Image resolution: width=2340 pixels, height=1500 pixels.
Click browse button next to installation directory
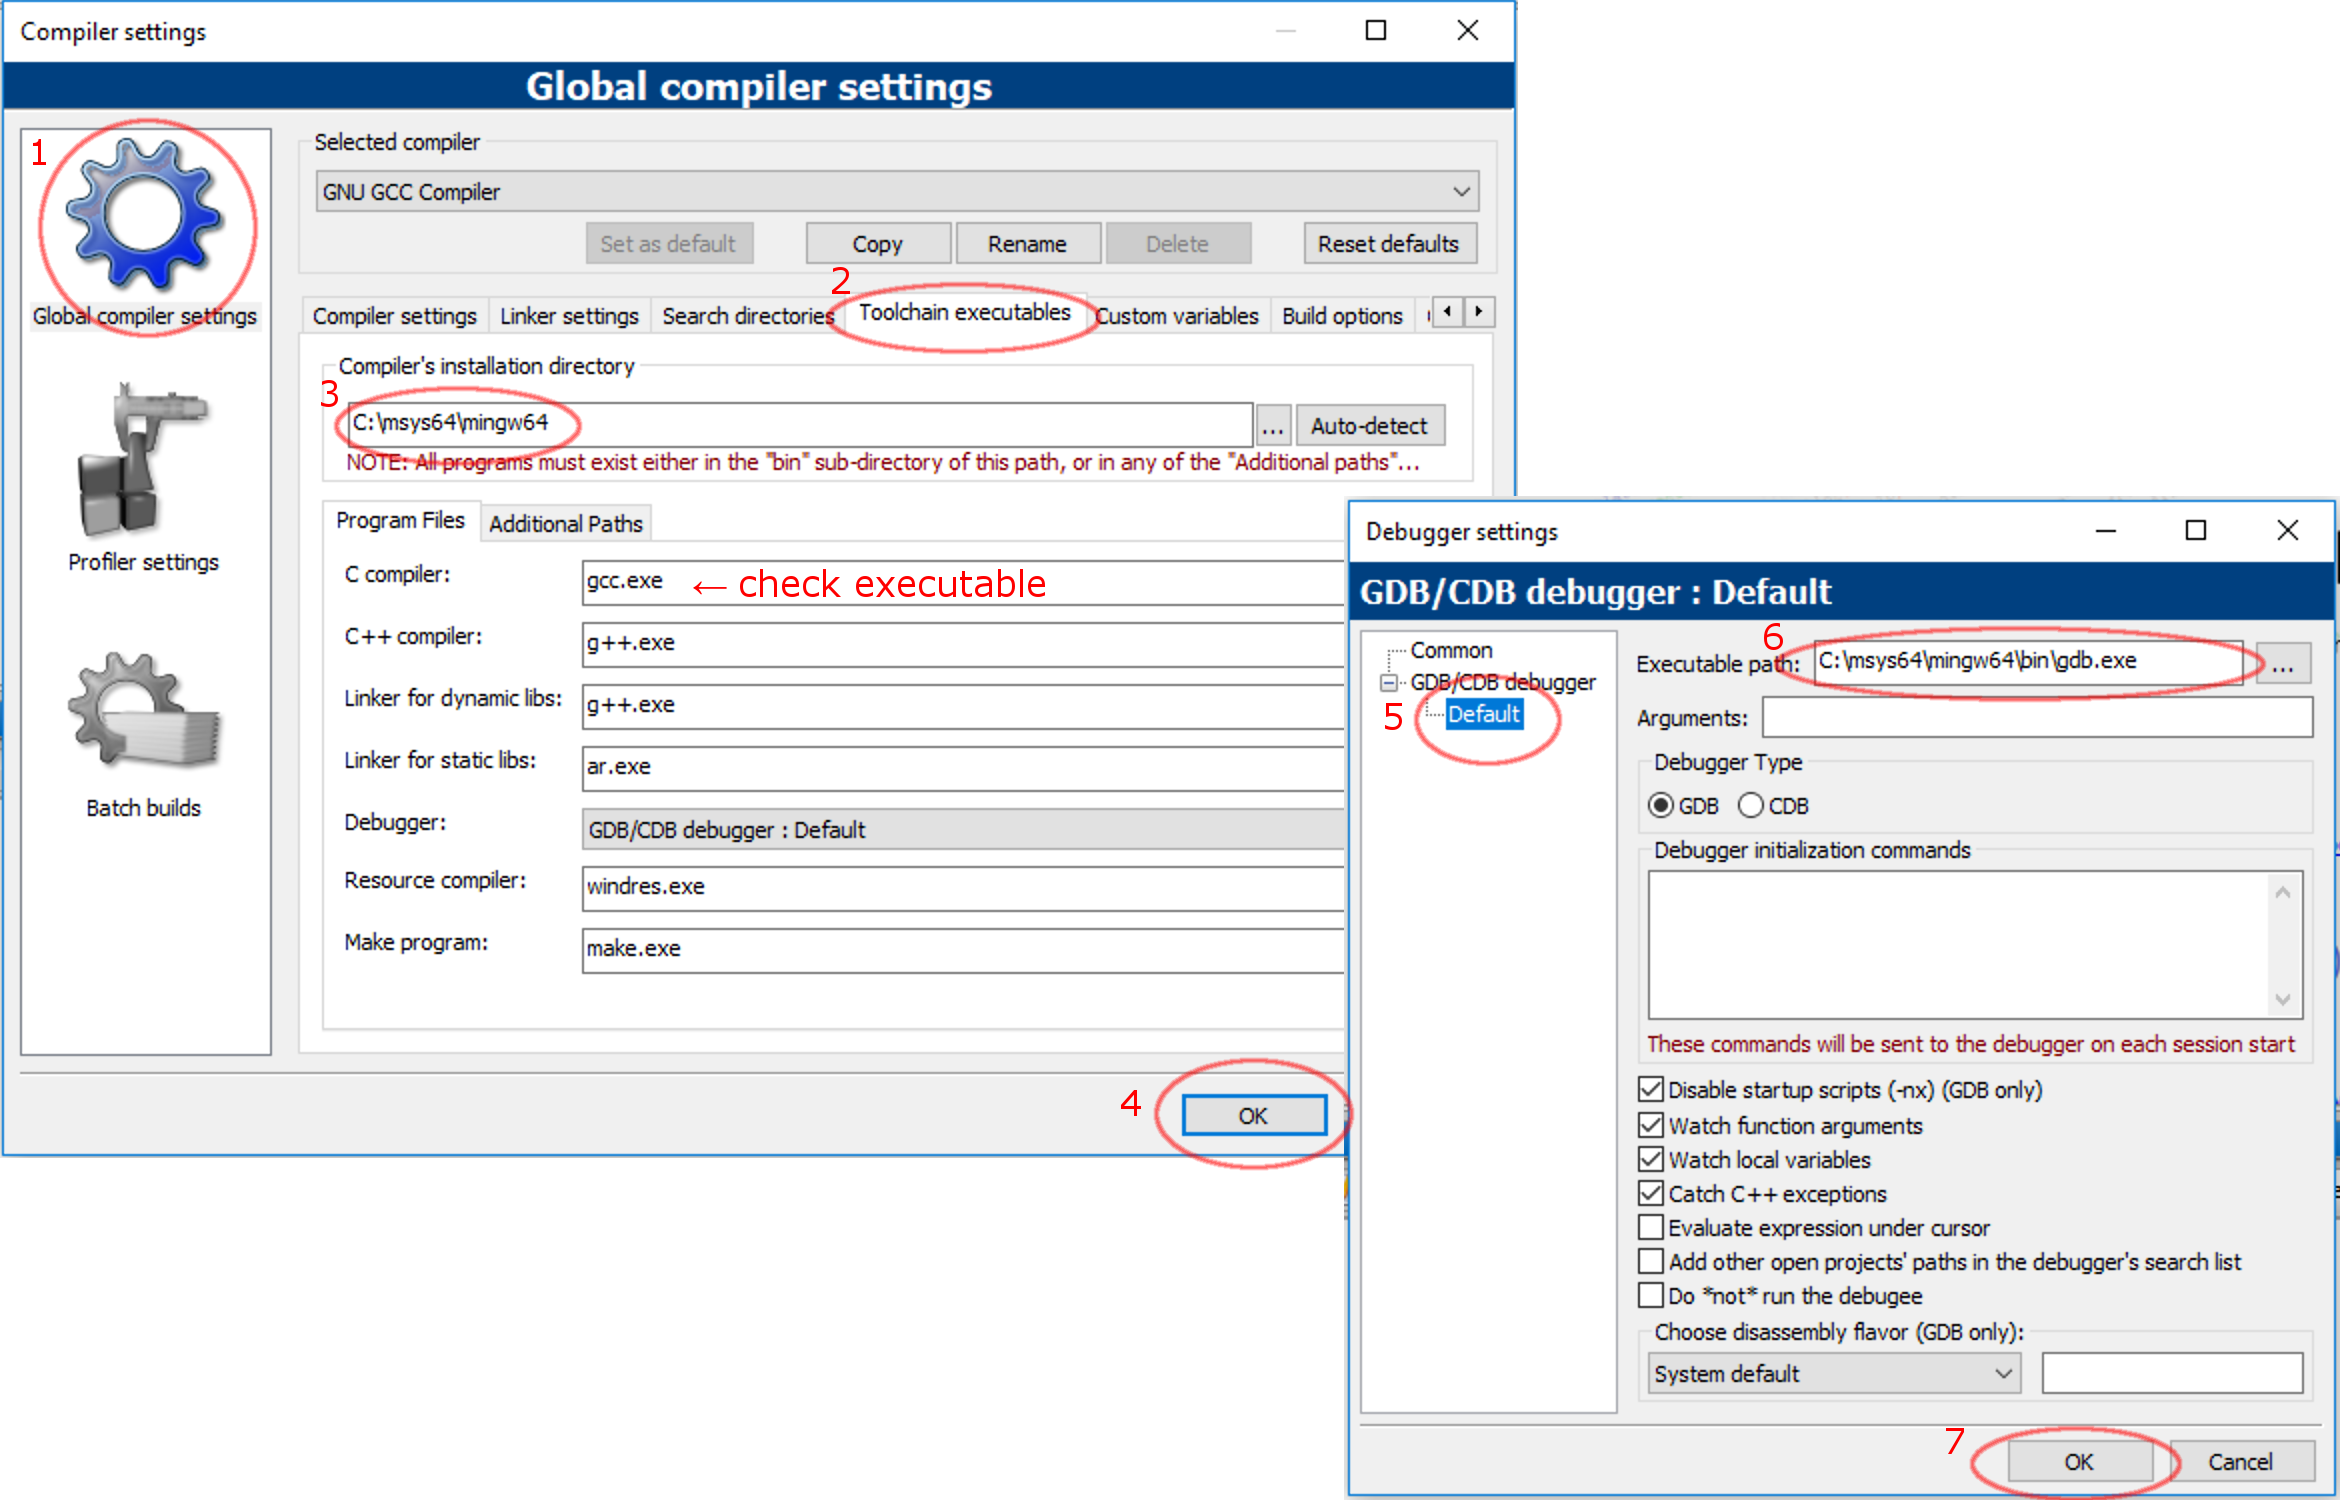click(1272, 426)
